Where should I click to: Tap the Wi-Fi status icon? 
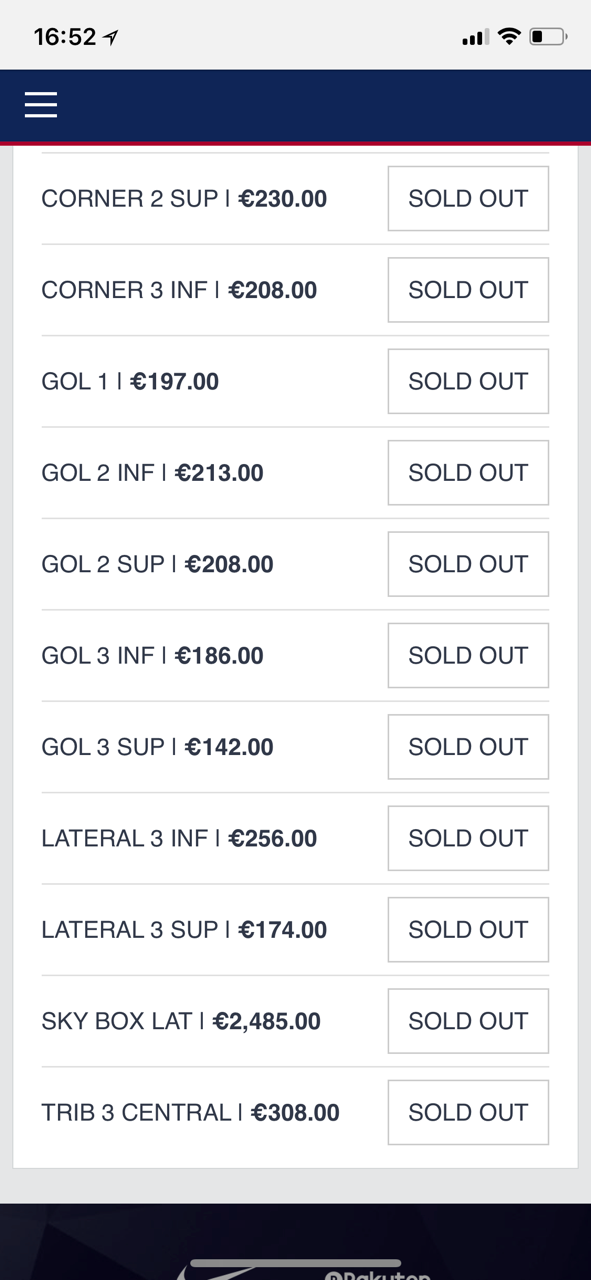(x=509, y=37)
